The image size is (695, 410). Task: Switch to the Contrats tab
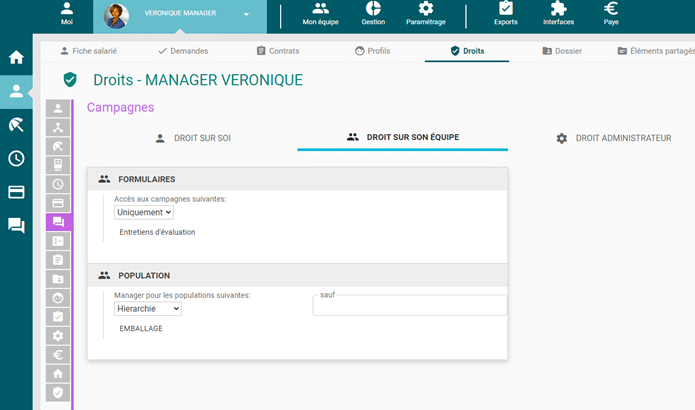click(278, 51)
